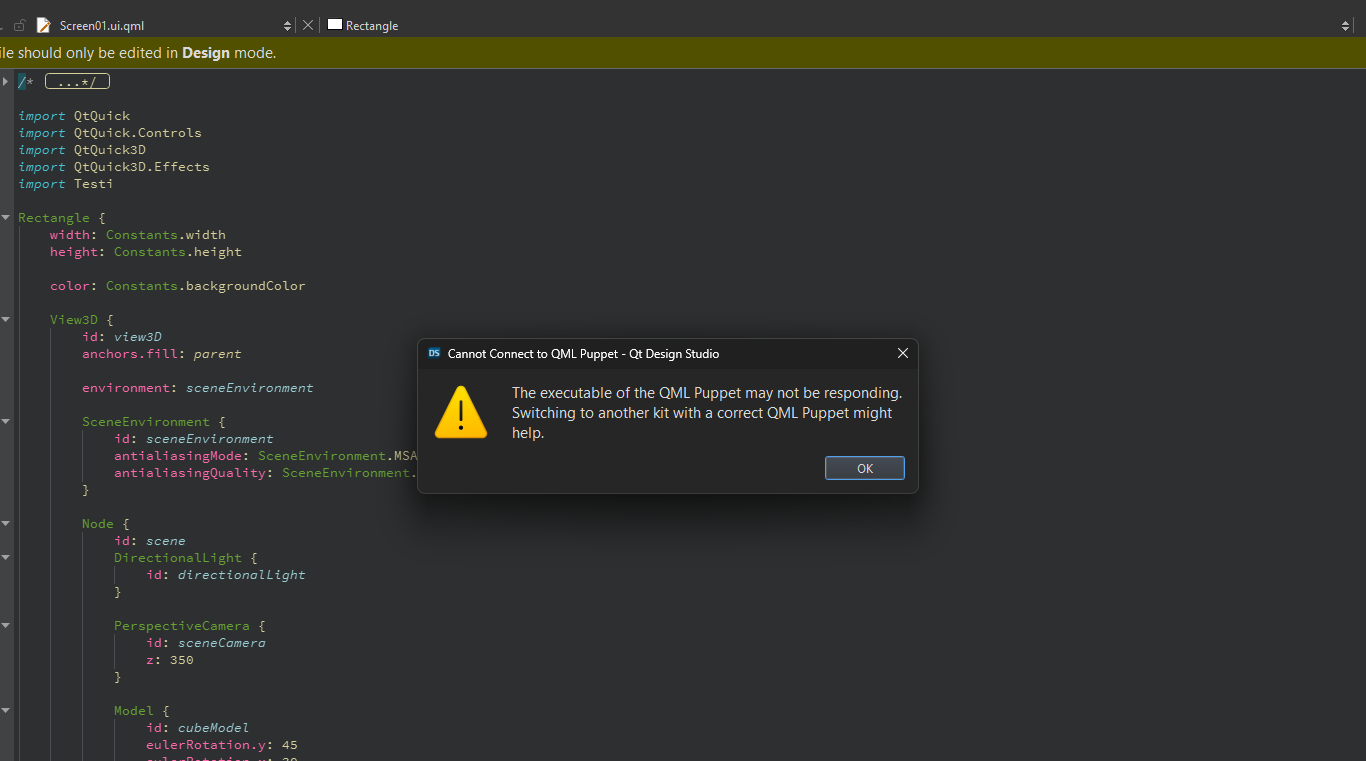Viewport: 1366px width, 761px height.
Task: Click the white Rectangle symbol icon
Action: point(335,25)
